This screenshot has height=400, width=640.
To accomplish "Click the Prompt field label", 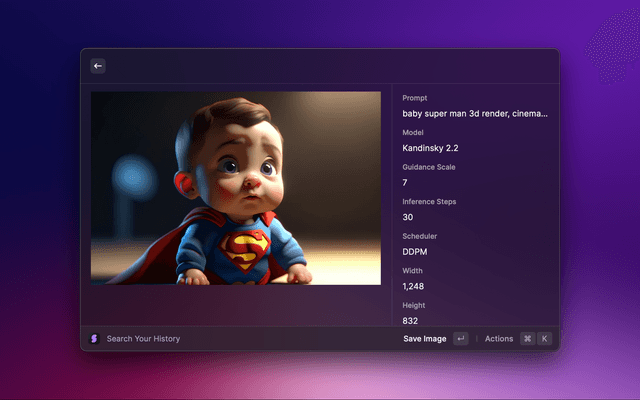I will [415, 98].
